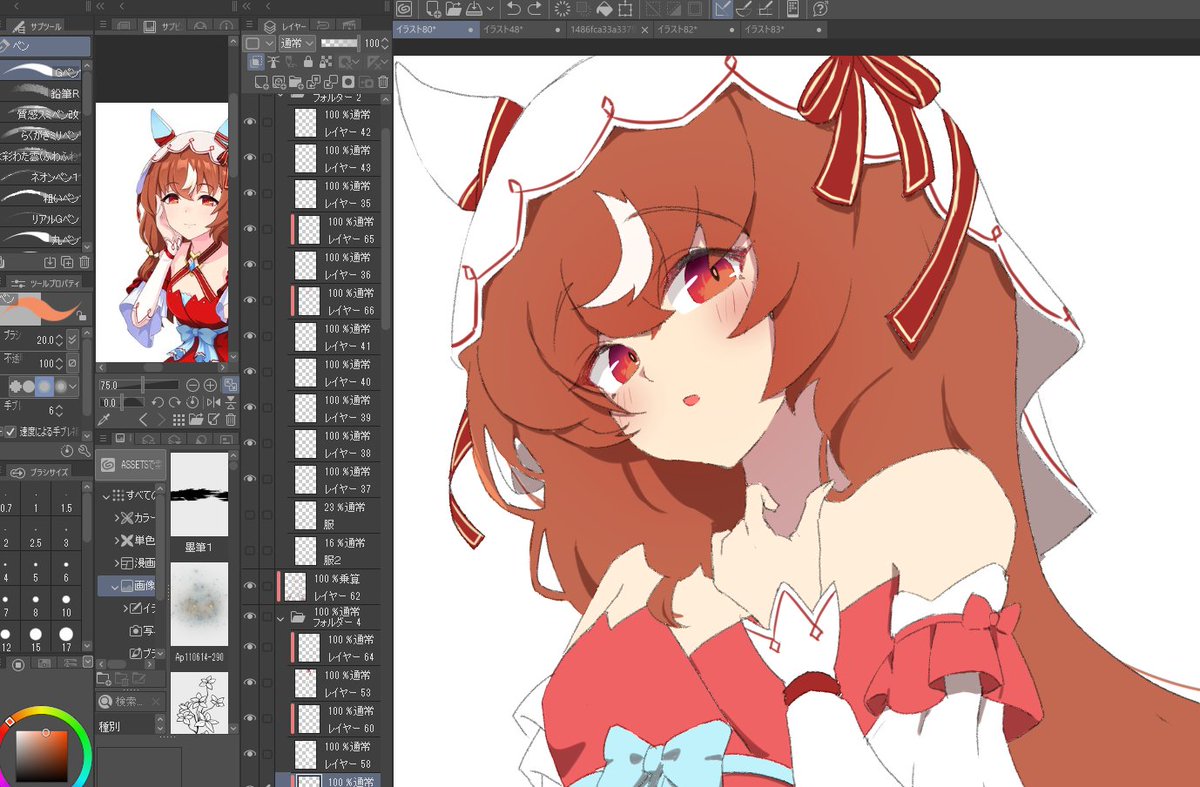
Task: Toggle visibility of レイヤー 41
Action: click(250, 336)
